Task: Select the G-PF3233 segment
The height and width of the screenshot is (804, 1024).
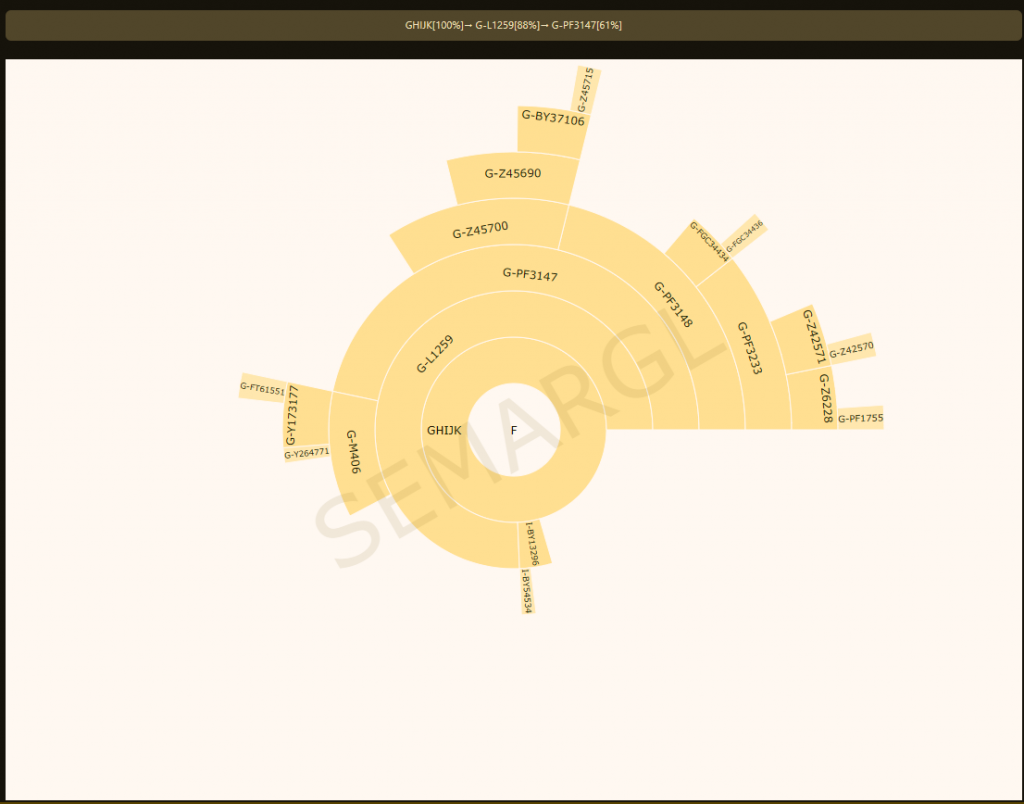Action: tap(750, 348)
